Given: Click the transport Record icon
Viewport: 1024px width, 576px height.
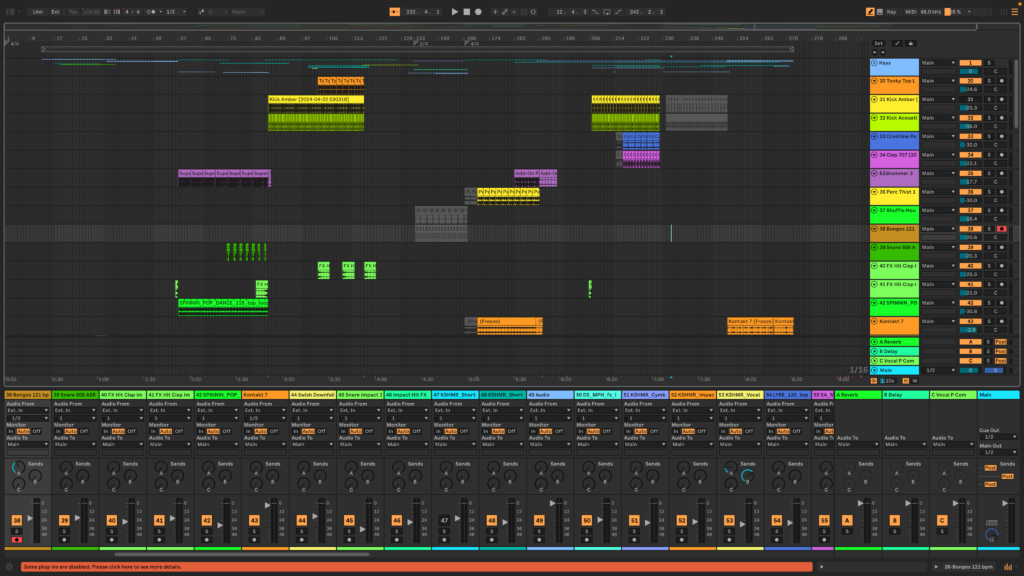Looking at the screenshot, I should [478, 10].
